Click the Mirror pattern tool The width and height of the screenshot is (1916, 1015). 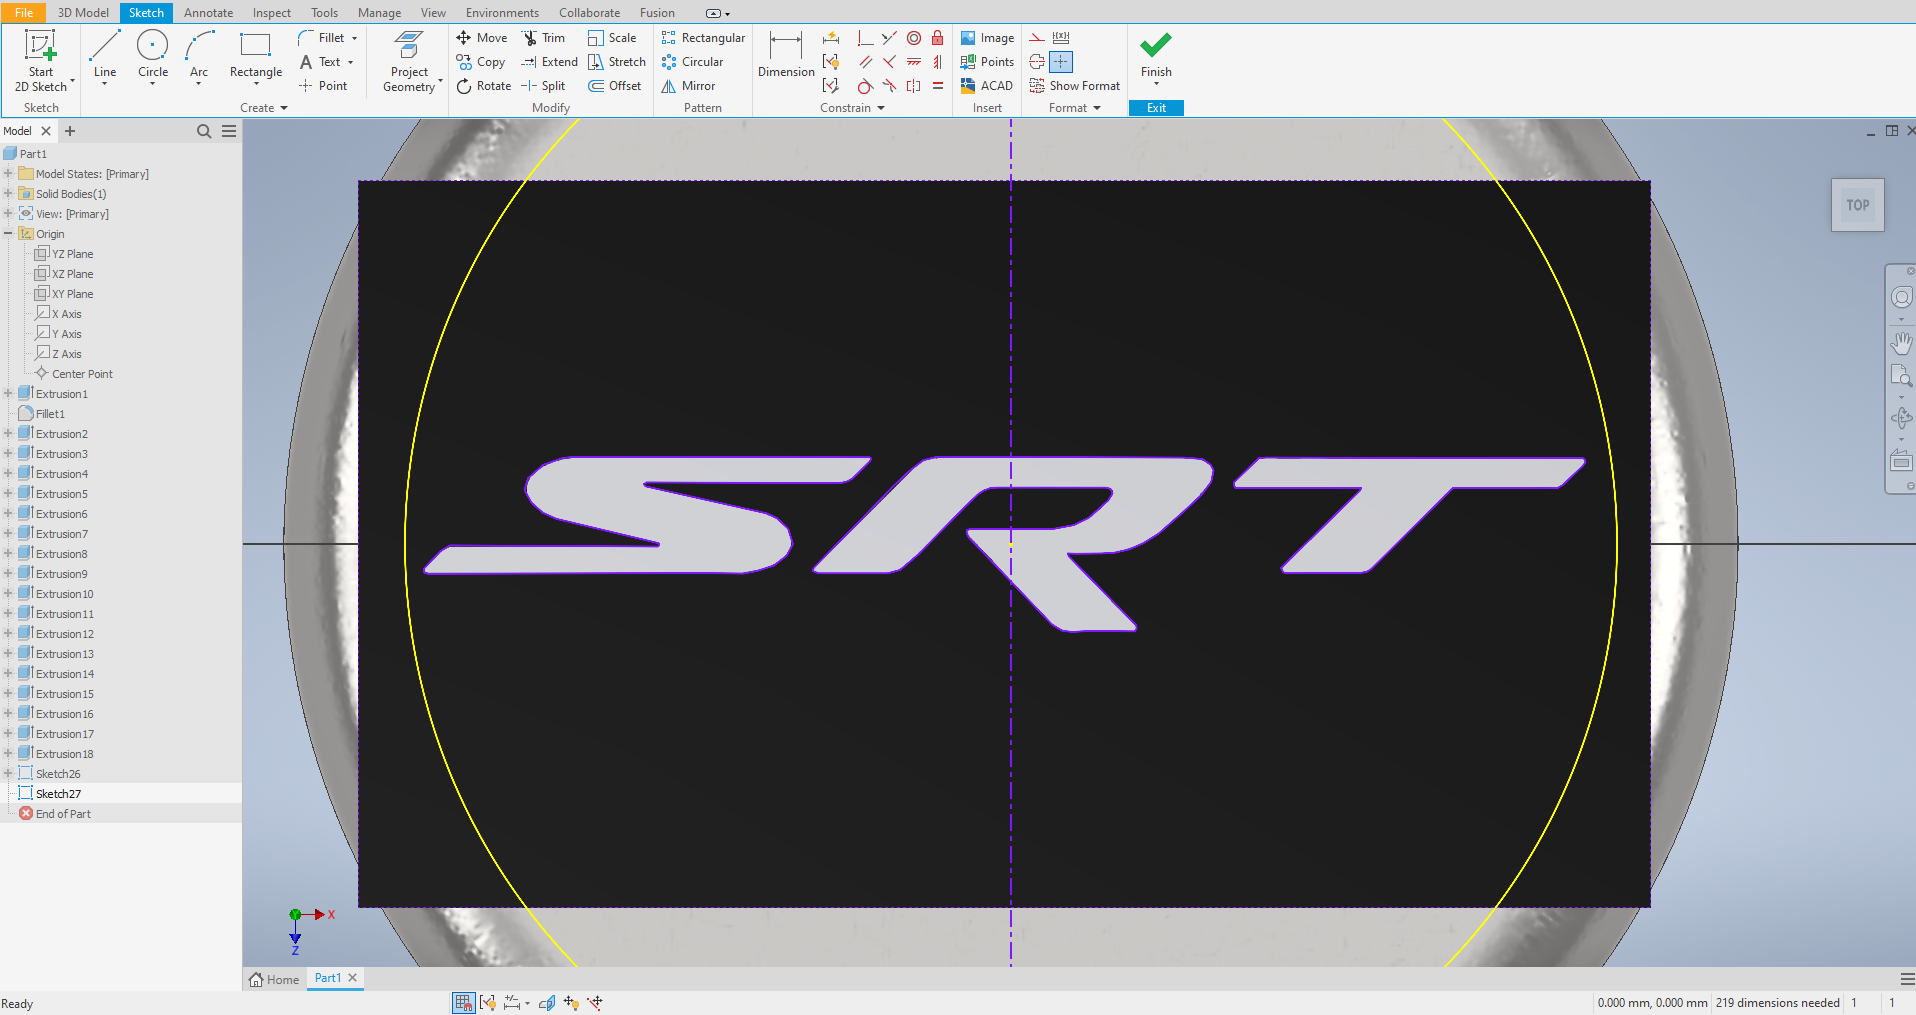tap(688, 86)
